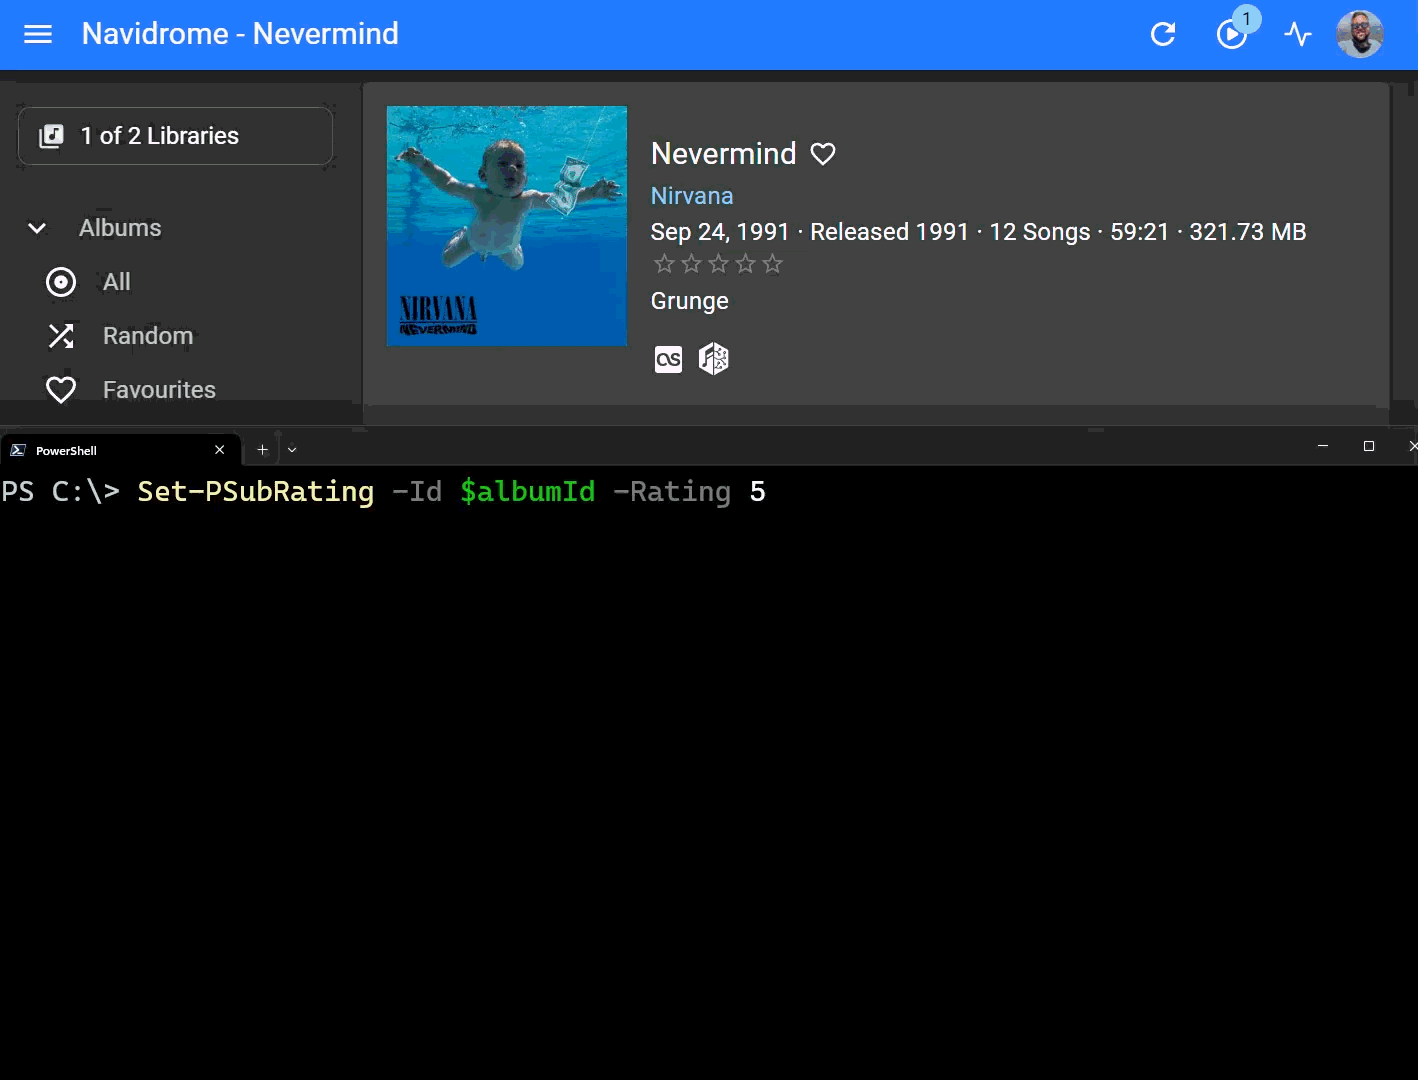1418x1080 pixels.
Task: Open the activity pulse icon
Action: click(1298, 35)
